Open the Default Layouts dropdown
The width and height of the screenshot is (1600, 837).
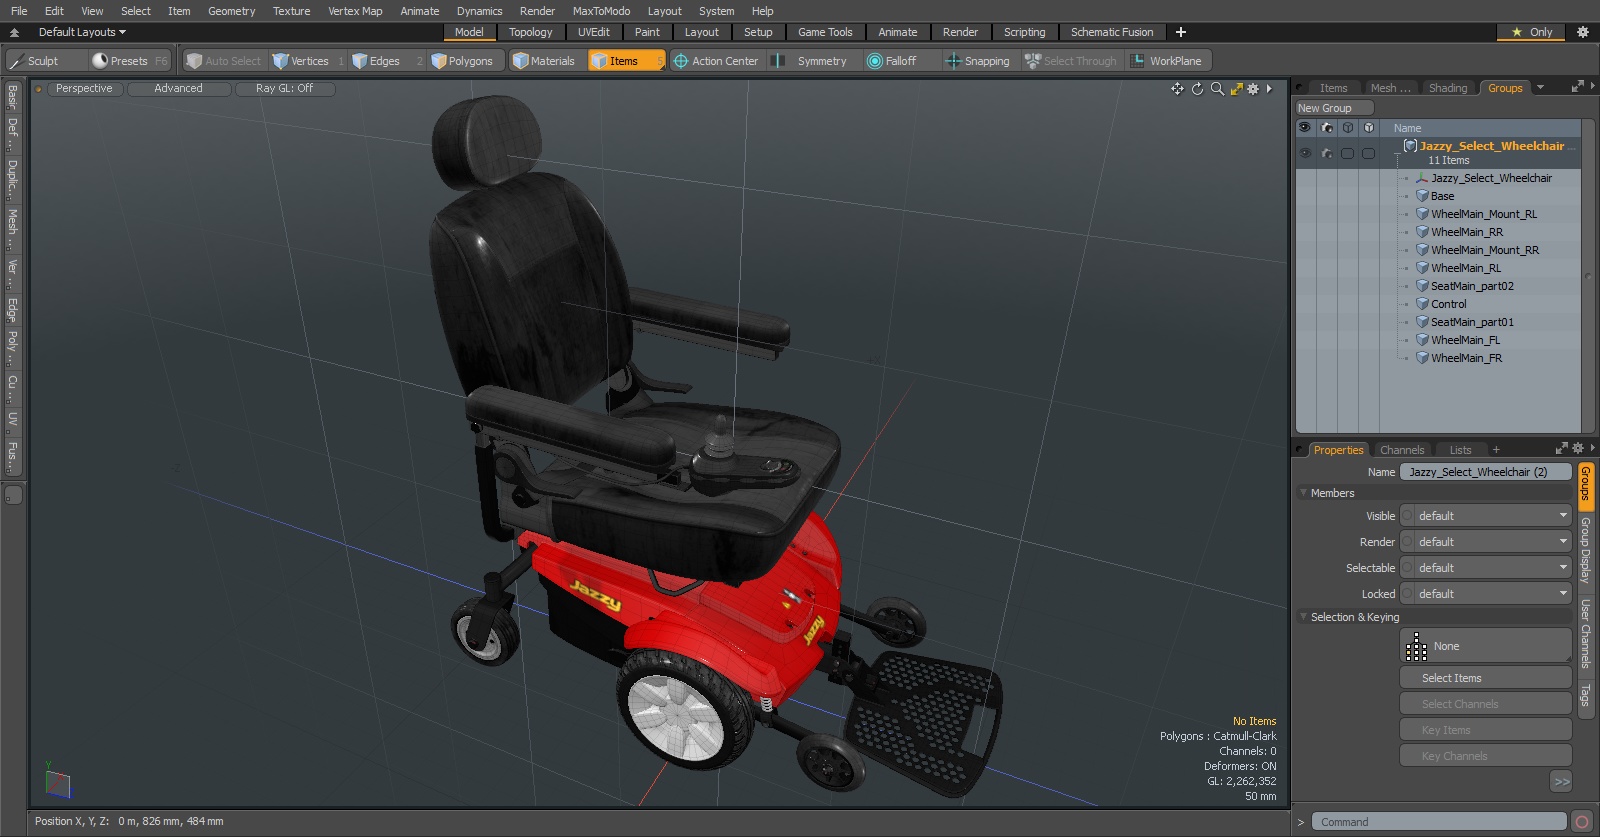pyautogui.click(x=82, y=32)
